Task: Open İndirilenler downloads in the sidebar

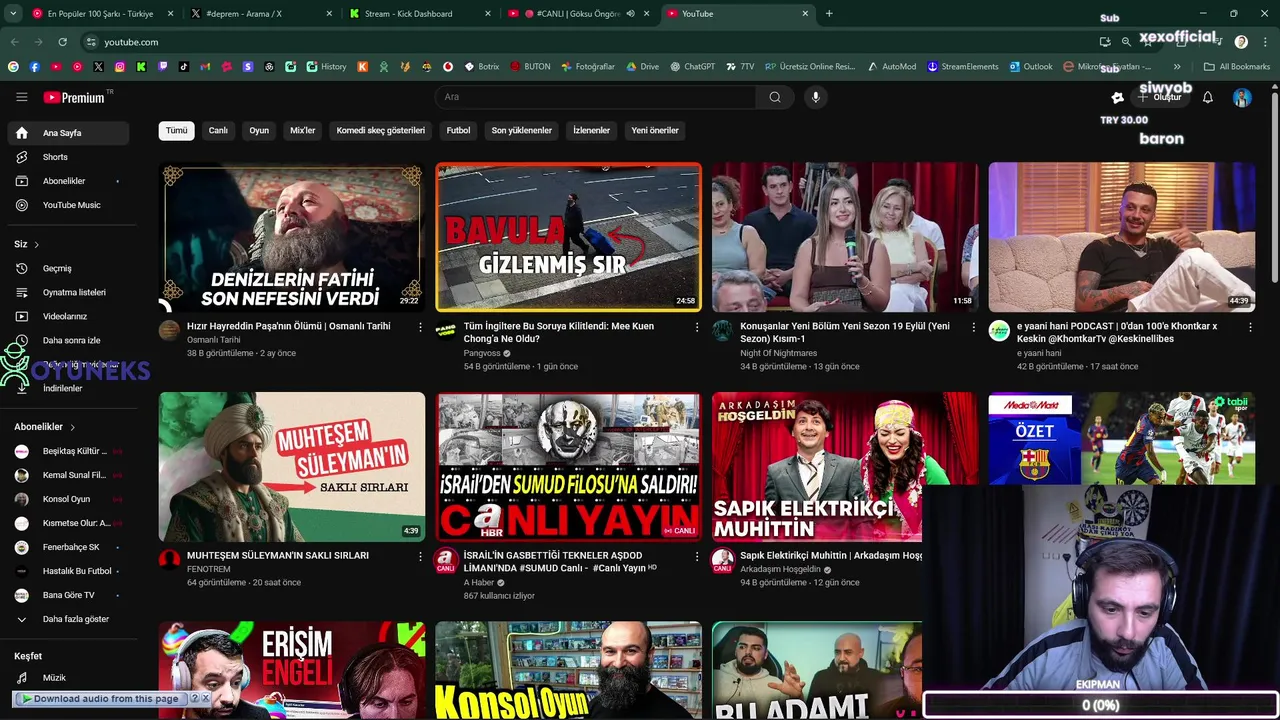Action: 62,388
